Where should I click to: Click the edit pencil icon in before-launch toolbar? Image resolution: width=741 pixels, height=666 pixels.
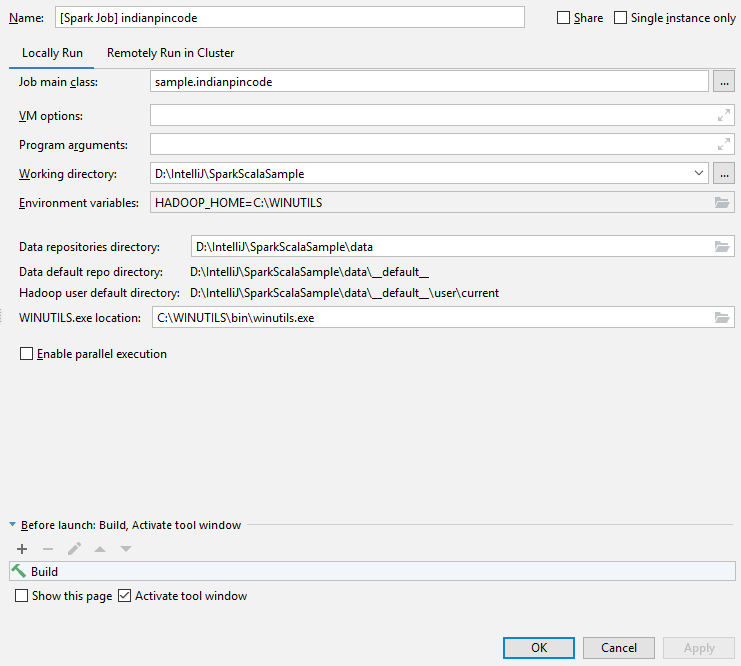tap(74, 549)
